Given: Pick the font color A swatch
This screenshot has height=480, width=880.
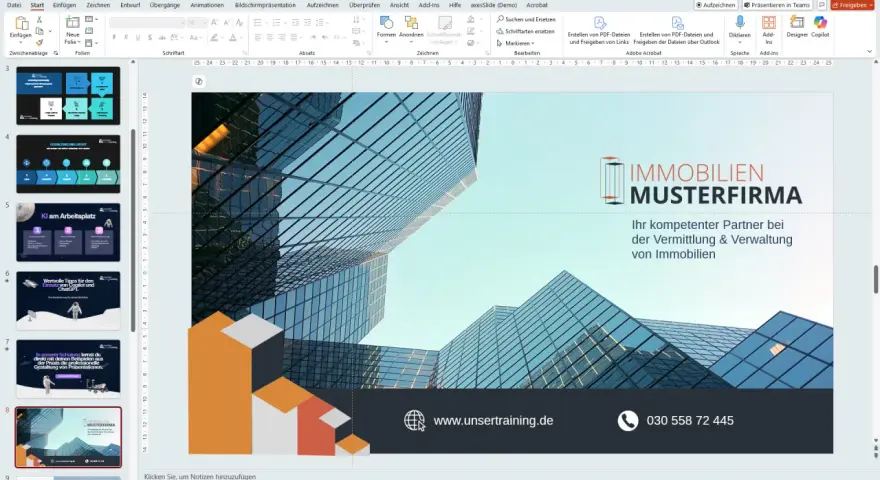Looking at the screenshot, I should point(232,38).
